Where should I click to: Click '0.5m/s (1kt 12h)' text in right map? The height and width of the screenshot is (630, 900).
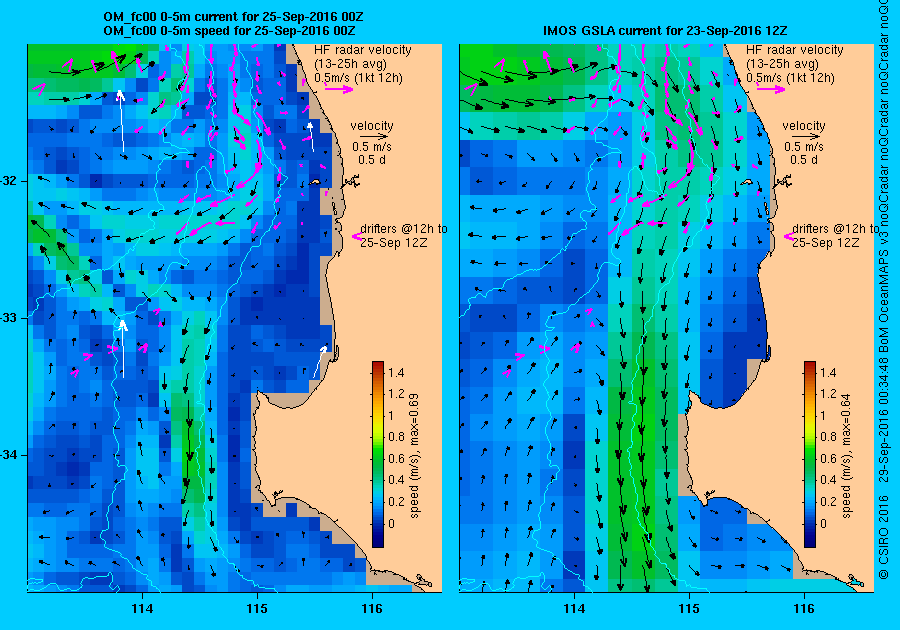tap(790, 77)
